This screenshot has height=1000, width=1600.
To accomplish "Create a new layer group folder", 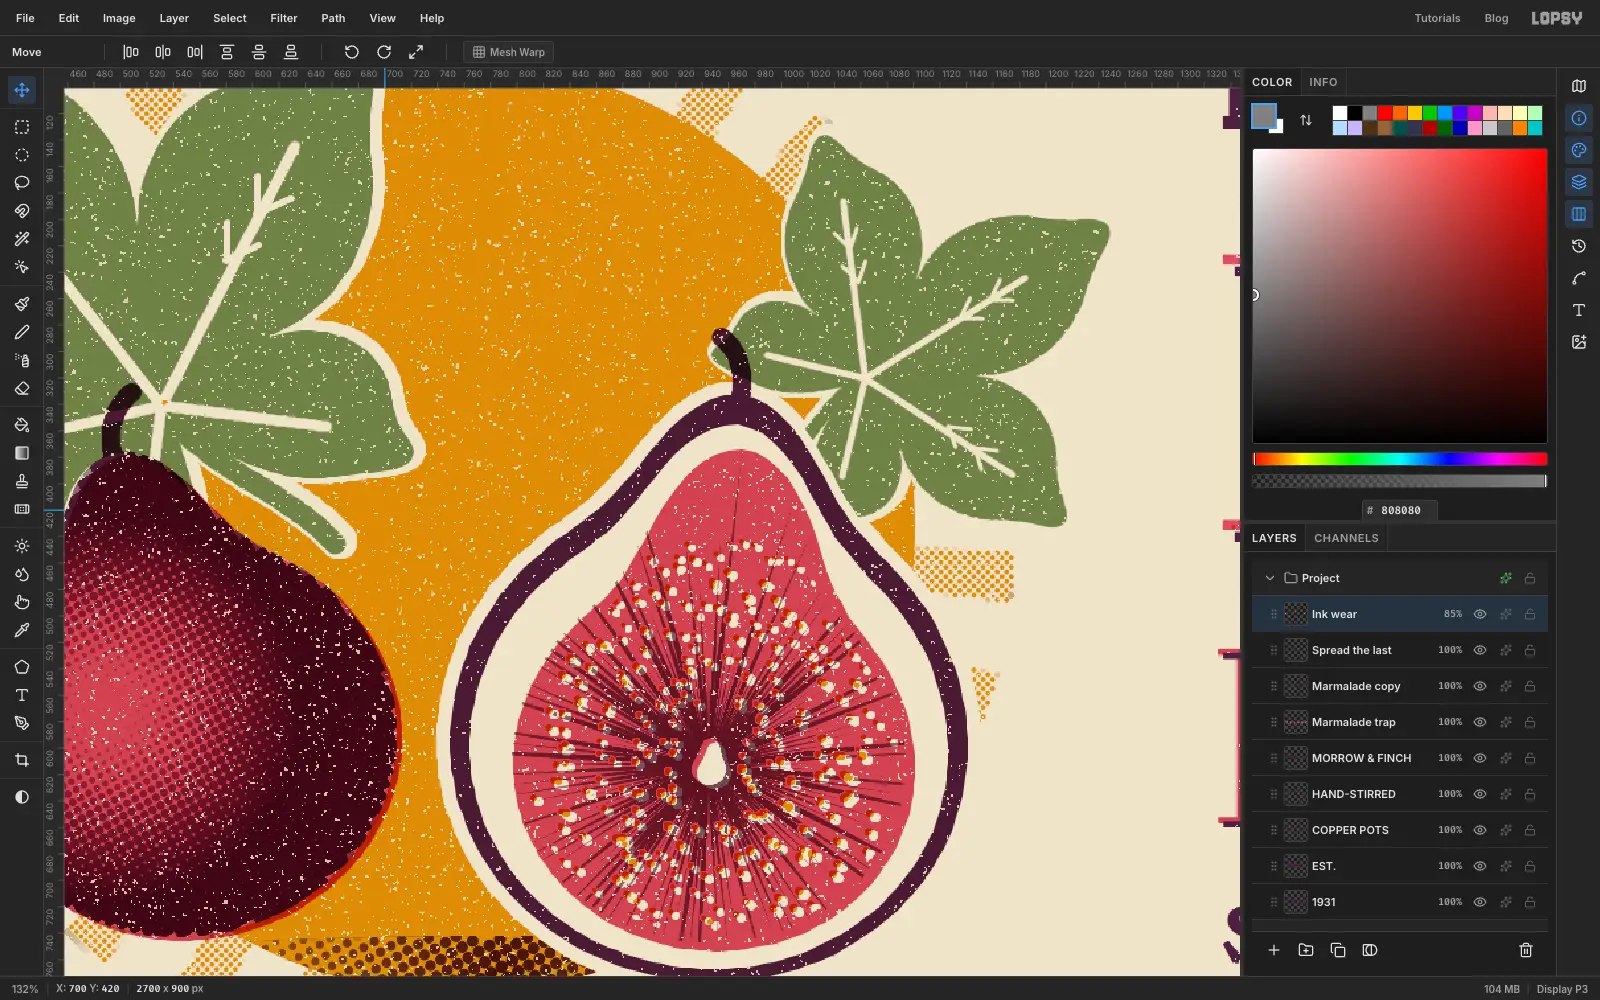I will click(x=1306, y=950).
